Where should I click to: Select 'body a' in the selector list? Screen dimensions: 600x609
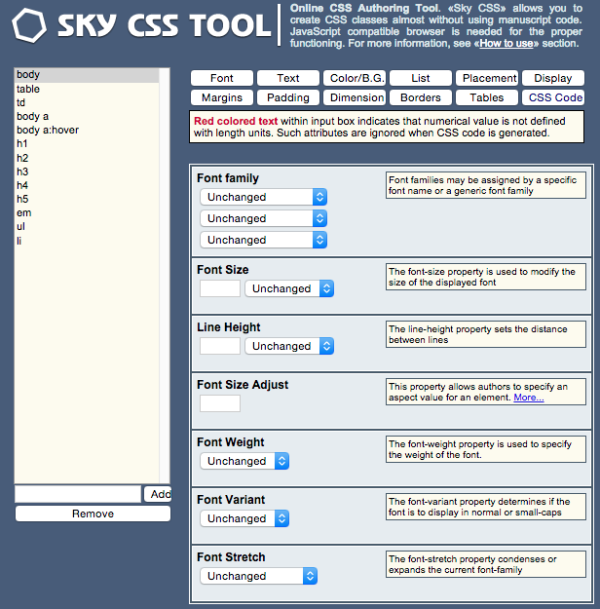point(87,116)
